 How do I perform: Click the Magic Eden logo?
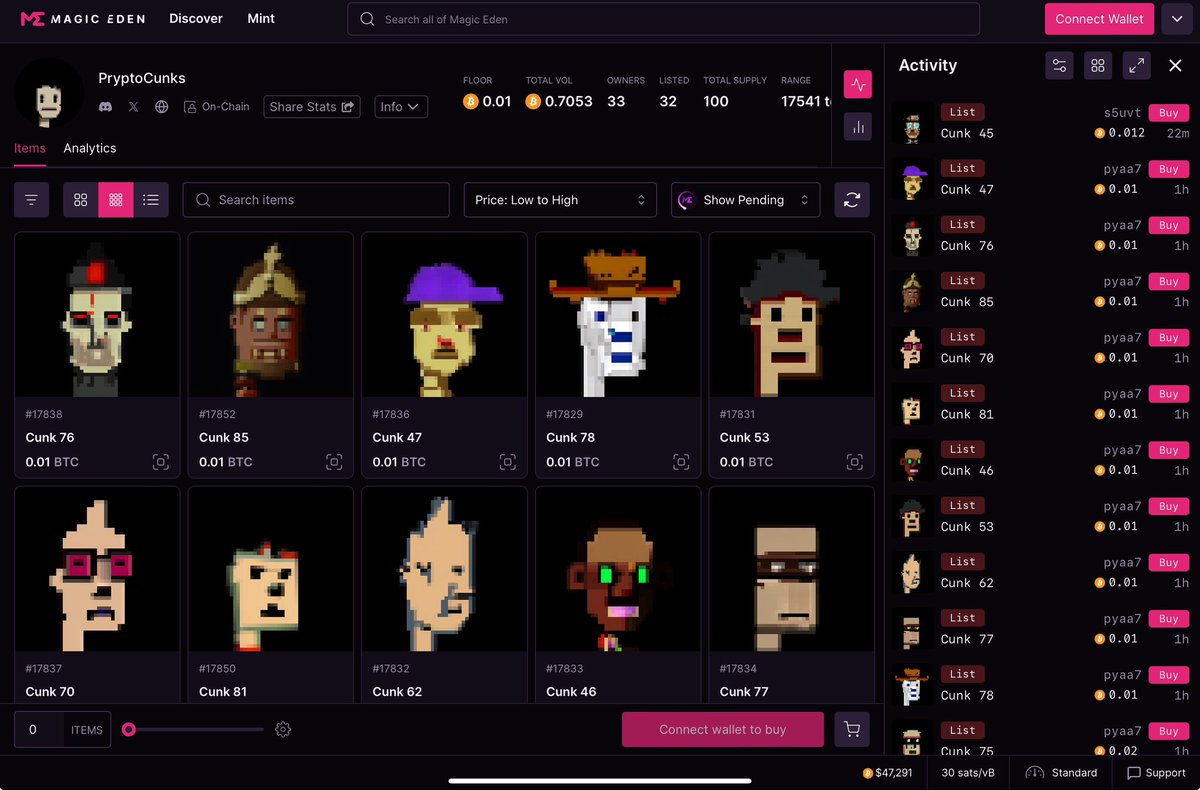click(x=81, y=19)
